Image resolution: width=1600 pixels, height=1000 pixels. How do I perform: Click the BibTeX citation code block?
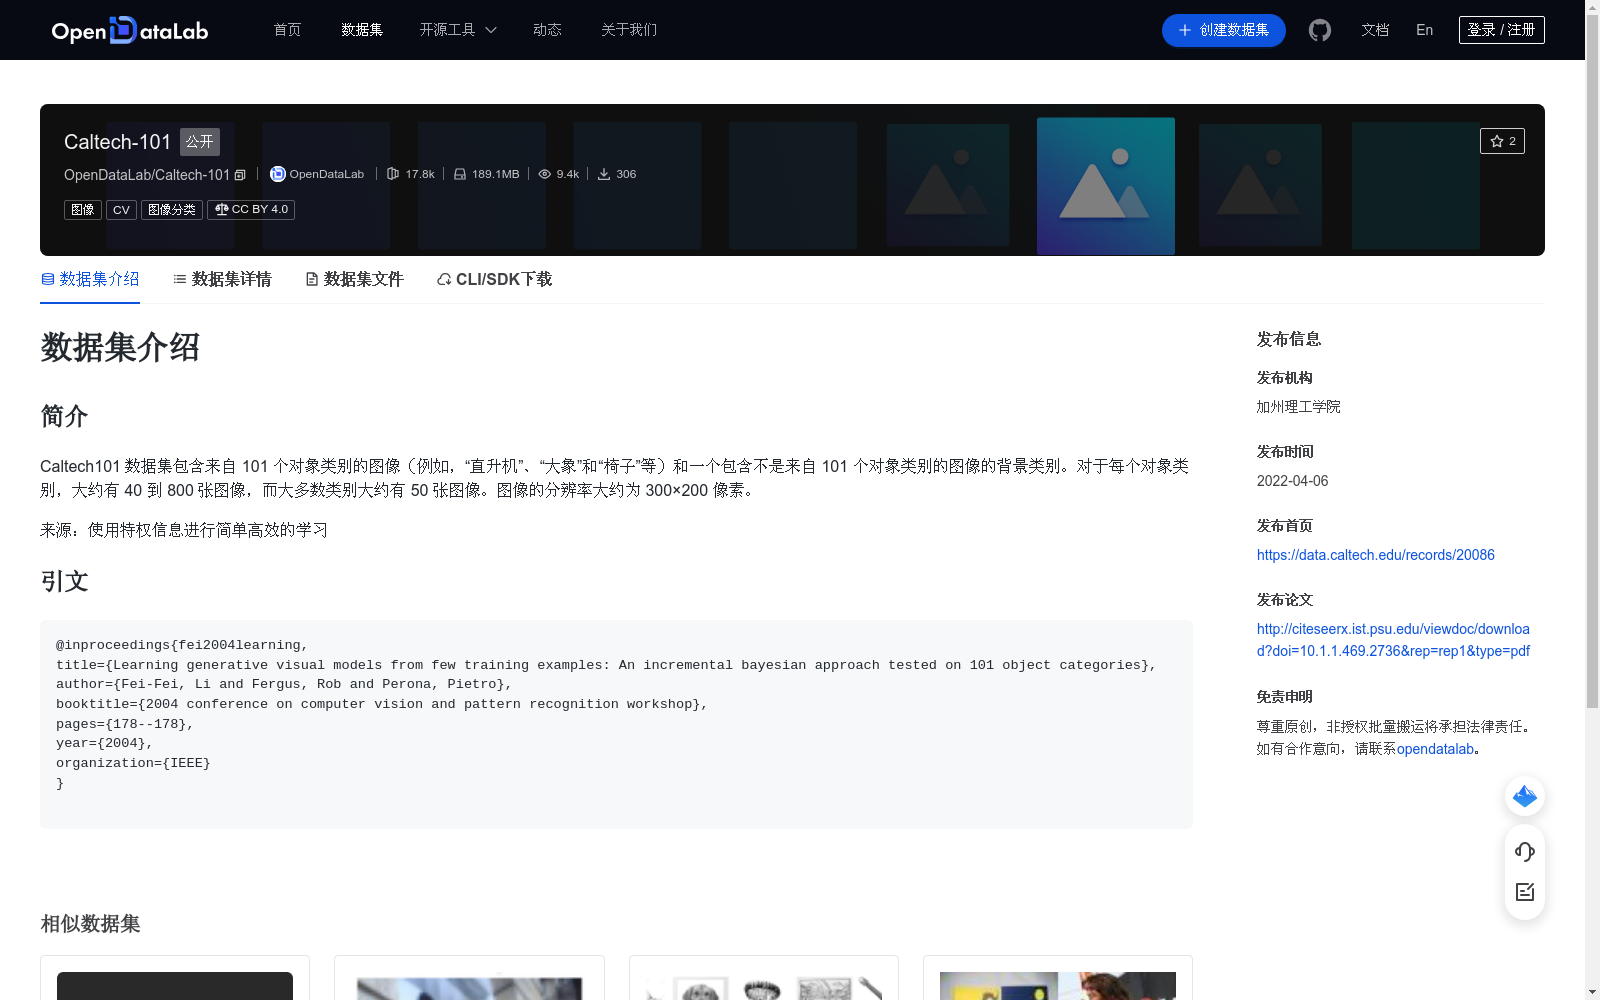[x=616, y=724]
